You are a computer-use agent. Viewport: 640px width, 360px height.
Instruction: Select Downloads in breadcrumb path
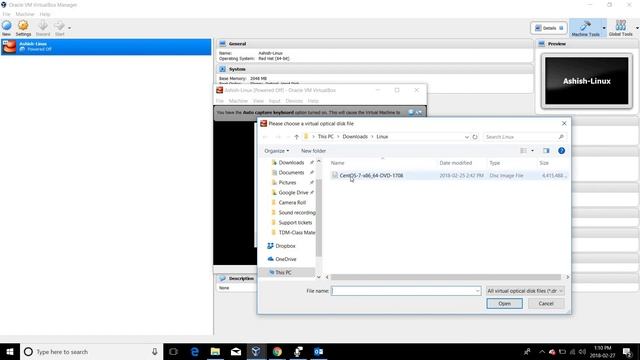pyautogui.click(x=355, y=137)
